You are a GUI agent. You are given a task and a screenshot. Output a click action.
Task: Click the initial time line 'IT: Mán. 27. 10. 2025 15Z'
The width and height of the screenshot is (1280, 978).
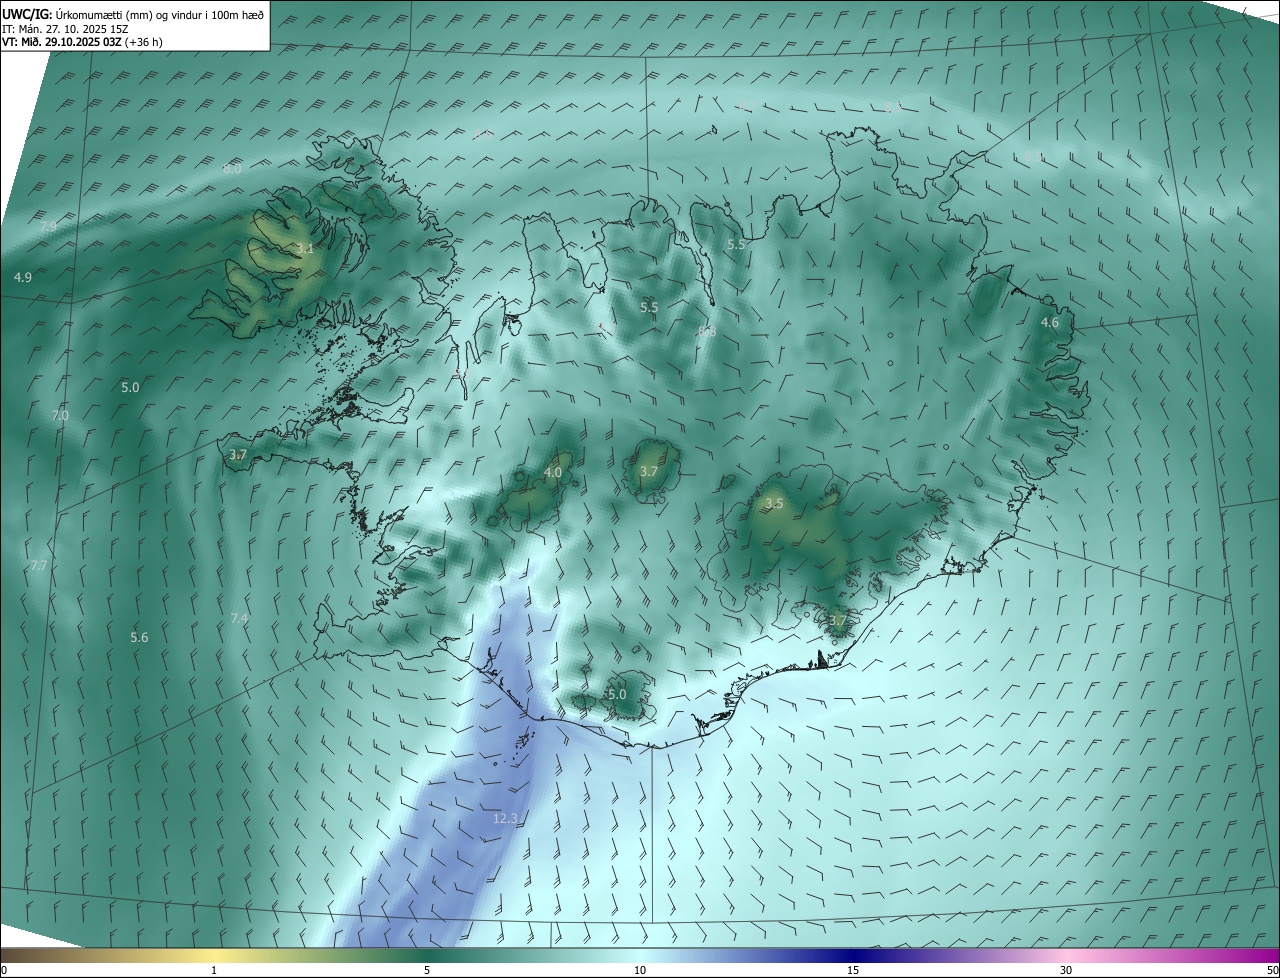click(65, 29)
